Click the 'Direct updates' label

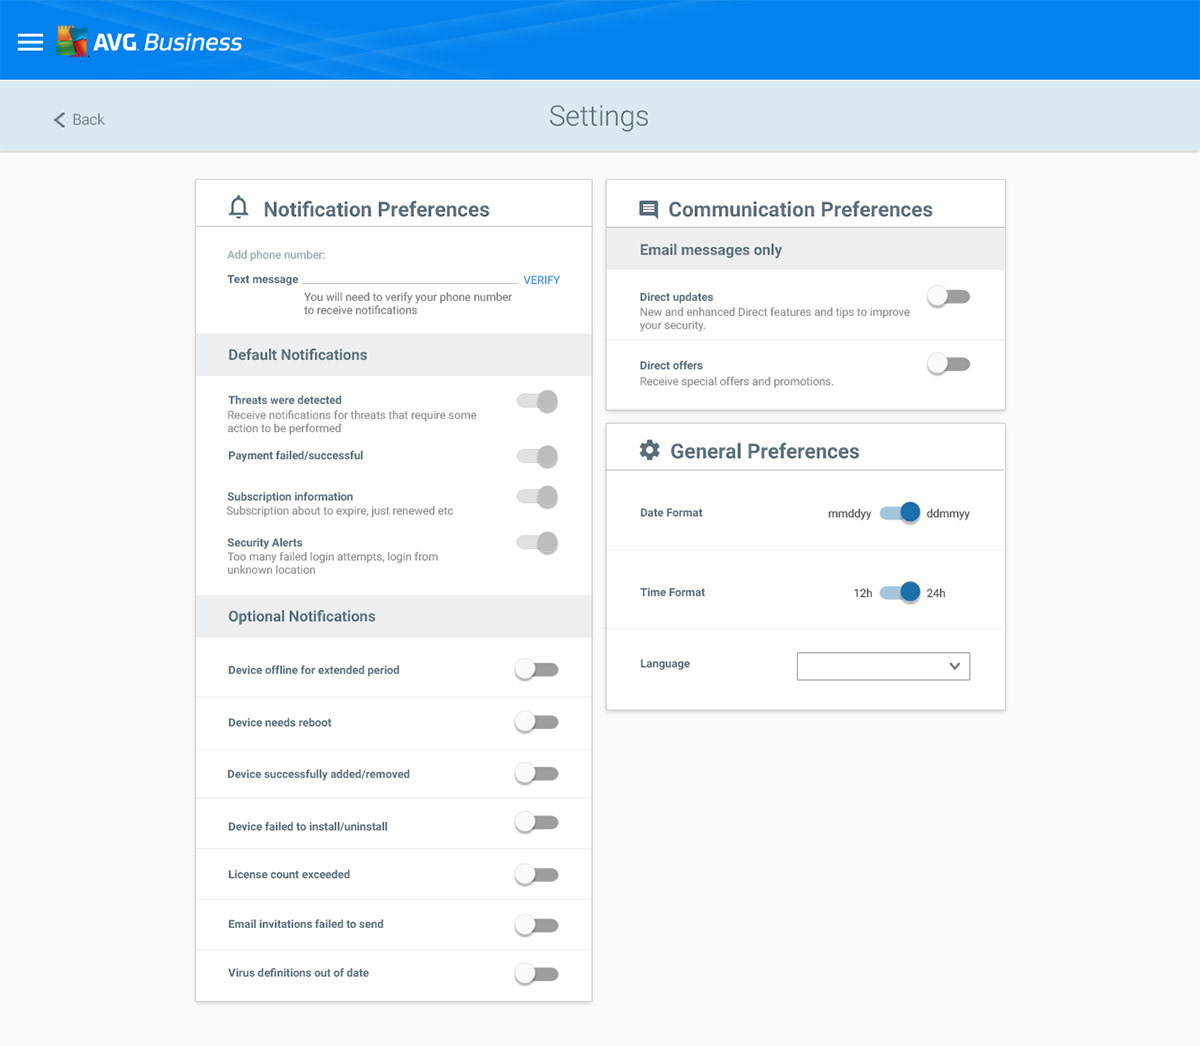click(677, 297)
